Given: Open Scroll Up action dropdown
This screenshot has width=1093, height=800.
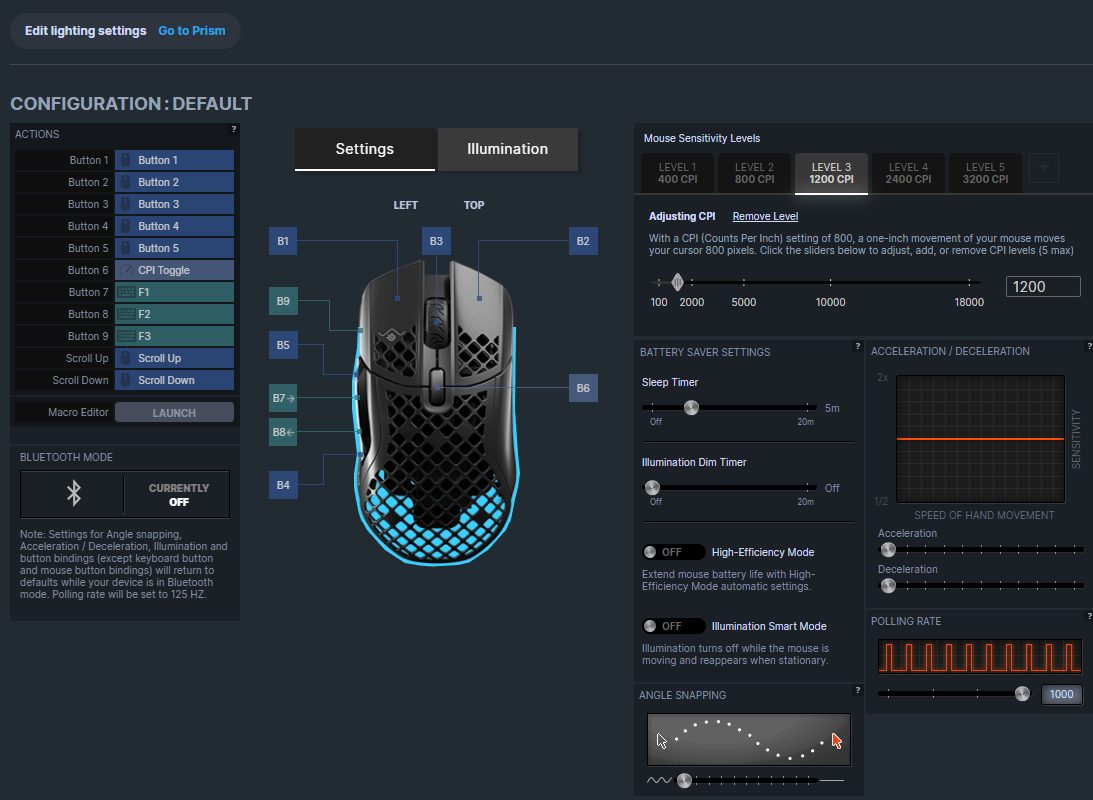Looking at the screenshot, I should 174,358.
